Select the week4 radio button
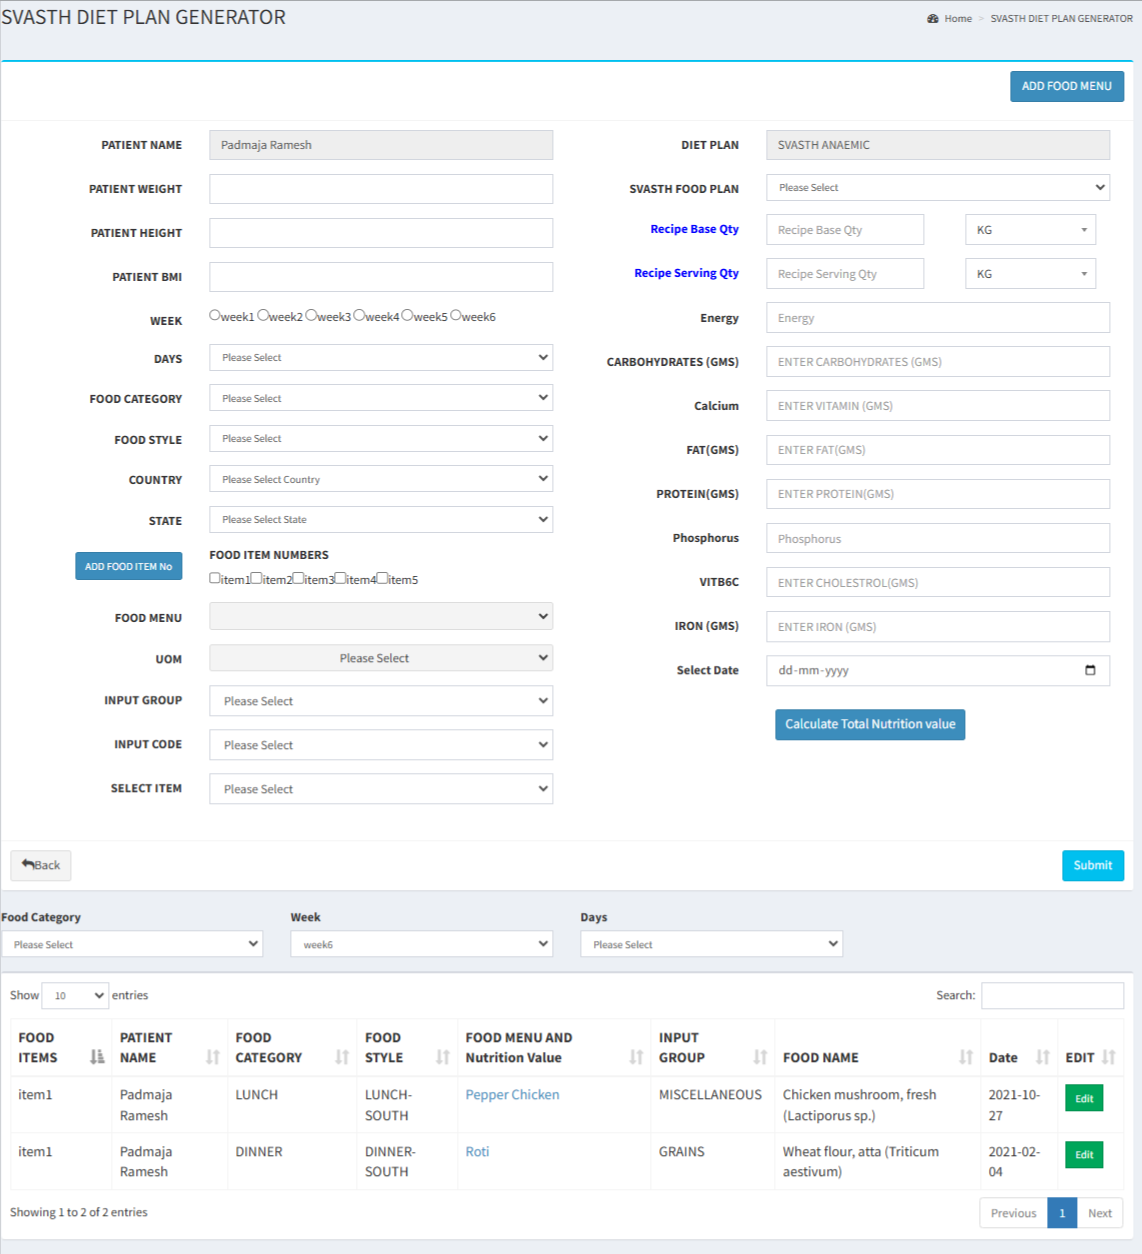 359,315
